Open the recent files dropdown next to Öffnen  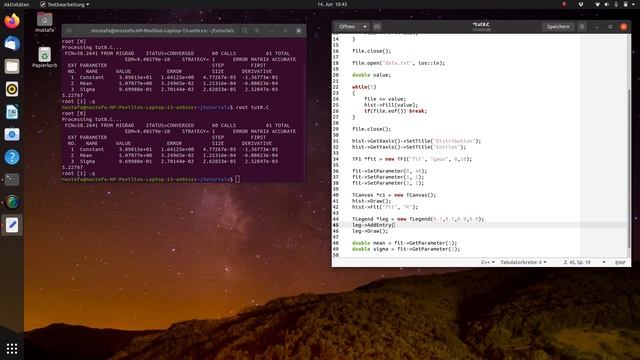pos(365,27)
